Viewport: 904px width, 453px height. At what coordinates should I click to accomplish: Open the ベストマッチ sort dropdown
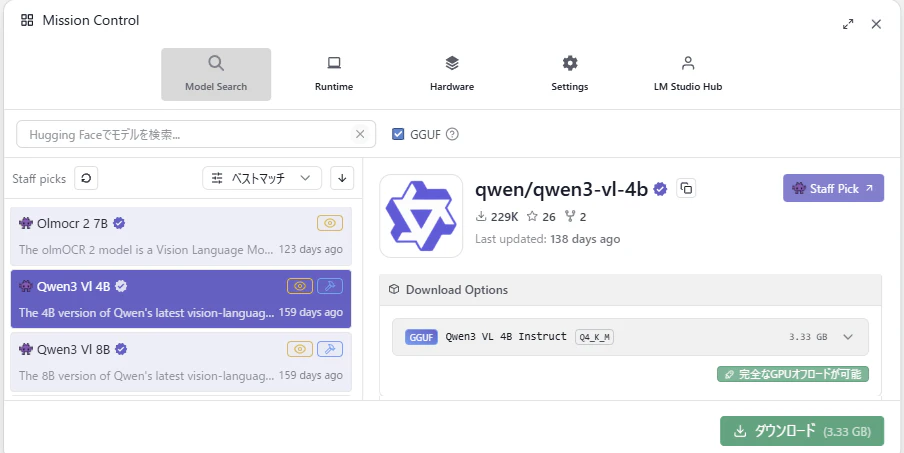pos(262,178)
